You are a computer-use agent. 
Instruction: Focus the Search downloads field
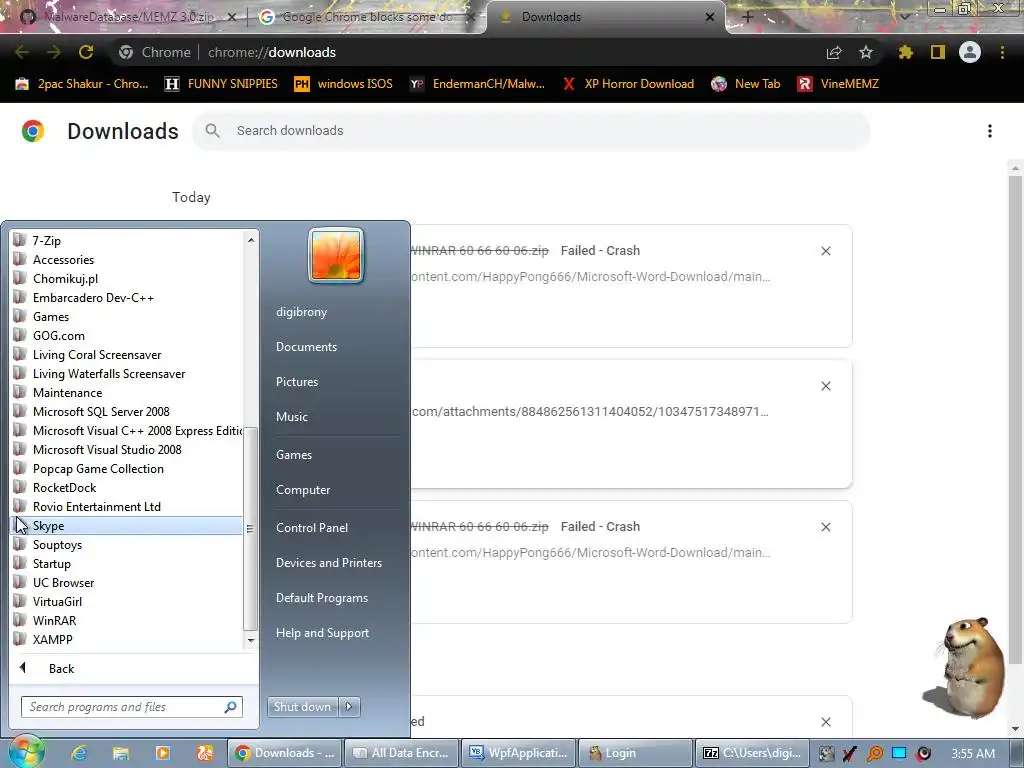click(x=530, y=131)
